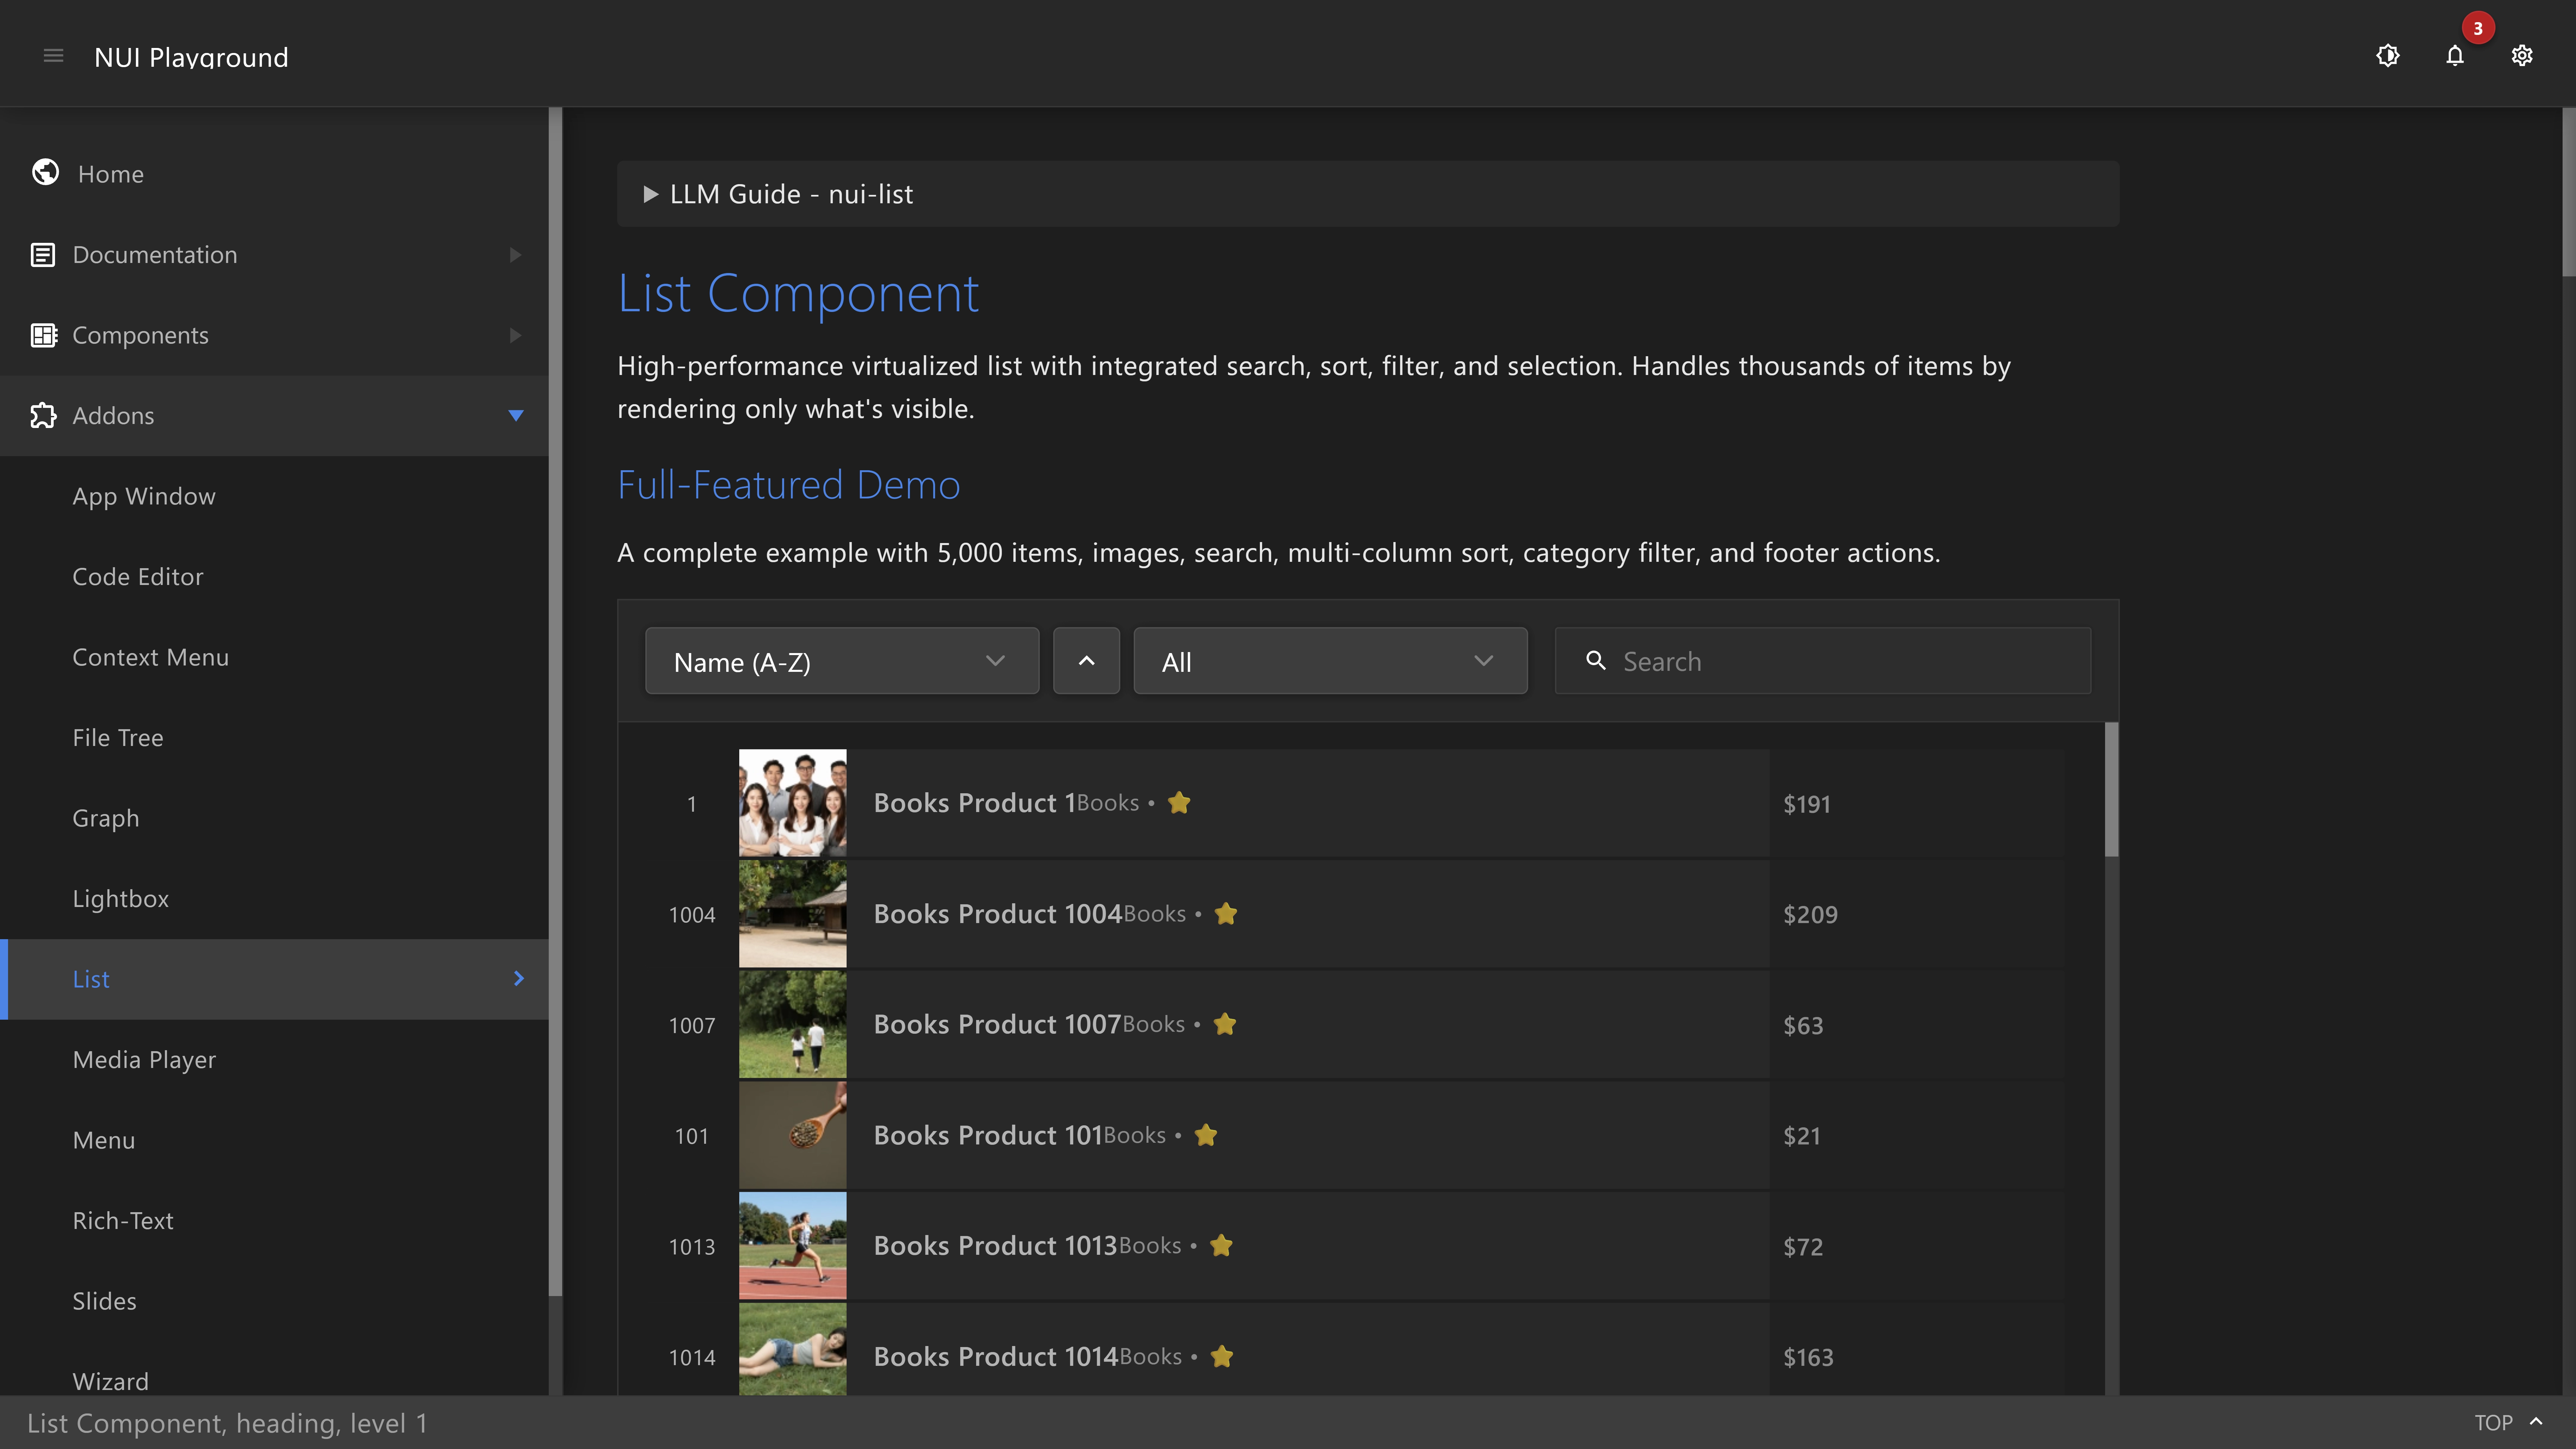This screenshot has width=2576, height=1449.
Task: Click the sidebar vertical scrollbar
Action: [x=555, y=702]
